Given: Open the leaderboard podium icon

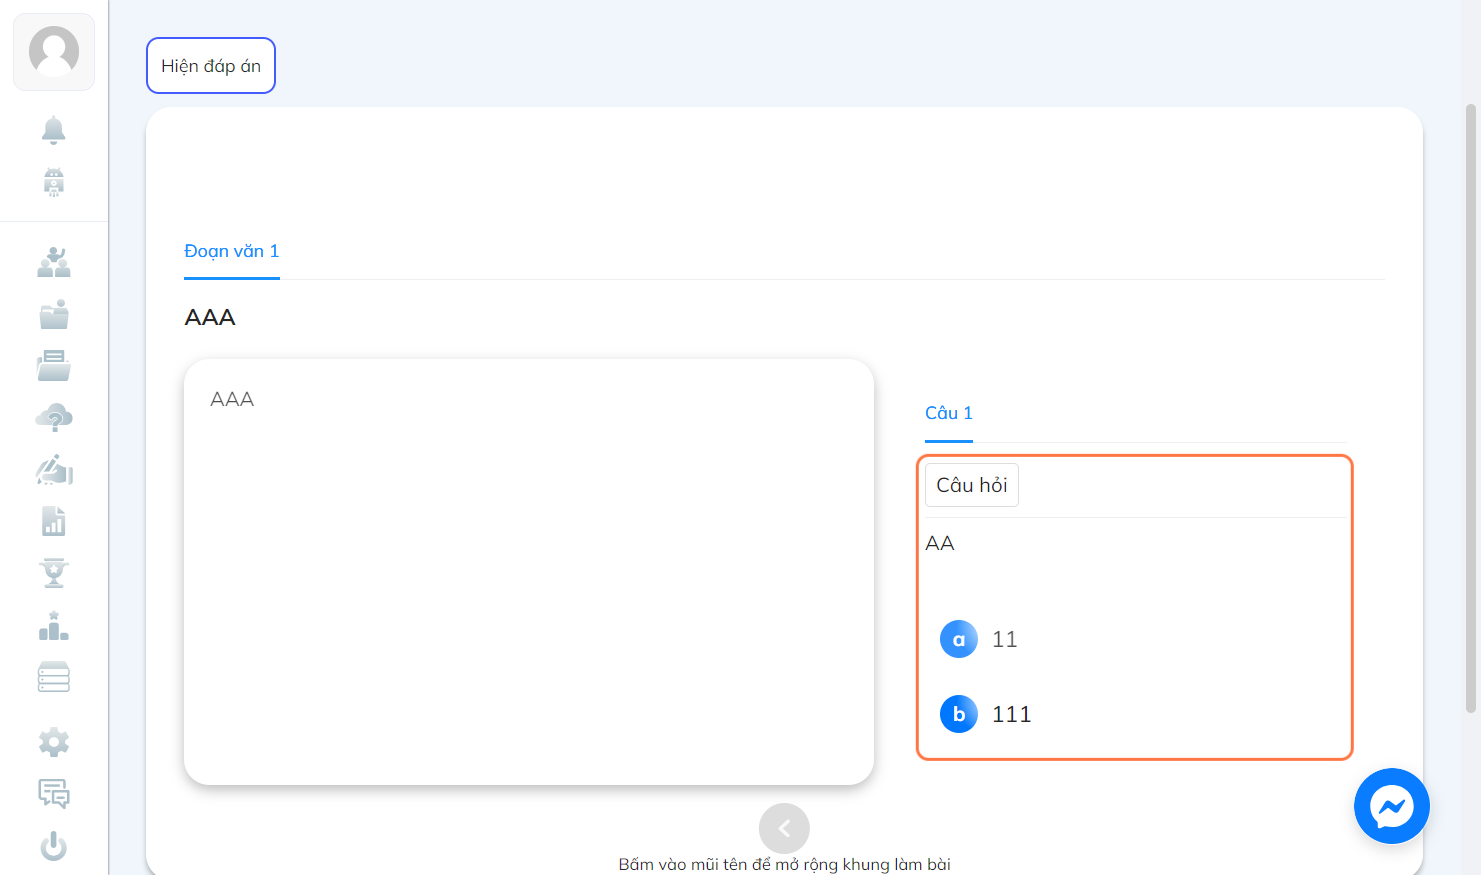Looking at the screenshot, I should (54, 626).
